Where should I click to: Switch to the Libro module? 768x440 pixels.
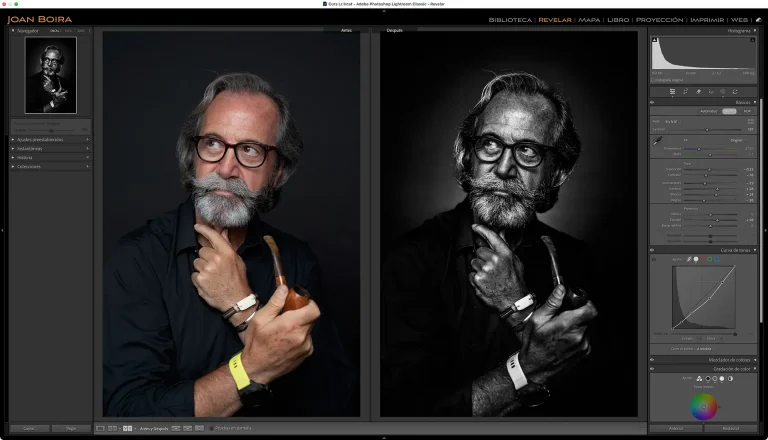[x=618, y=20]
